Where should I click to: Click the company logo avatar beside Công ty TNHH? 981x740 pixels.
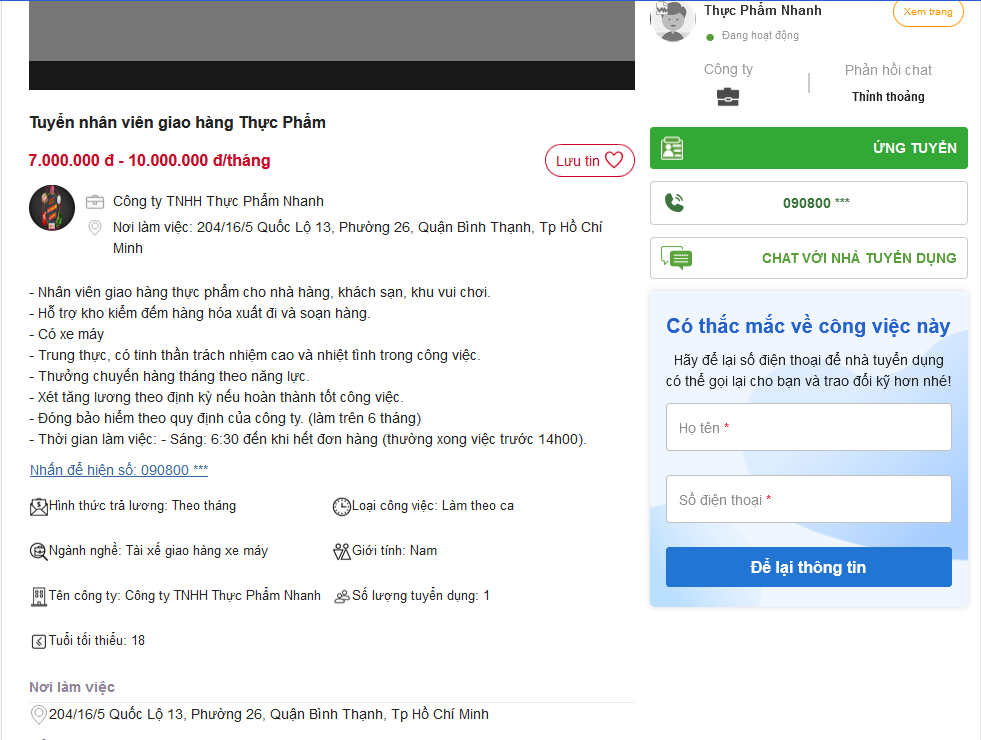[52, 208]
